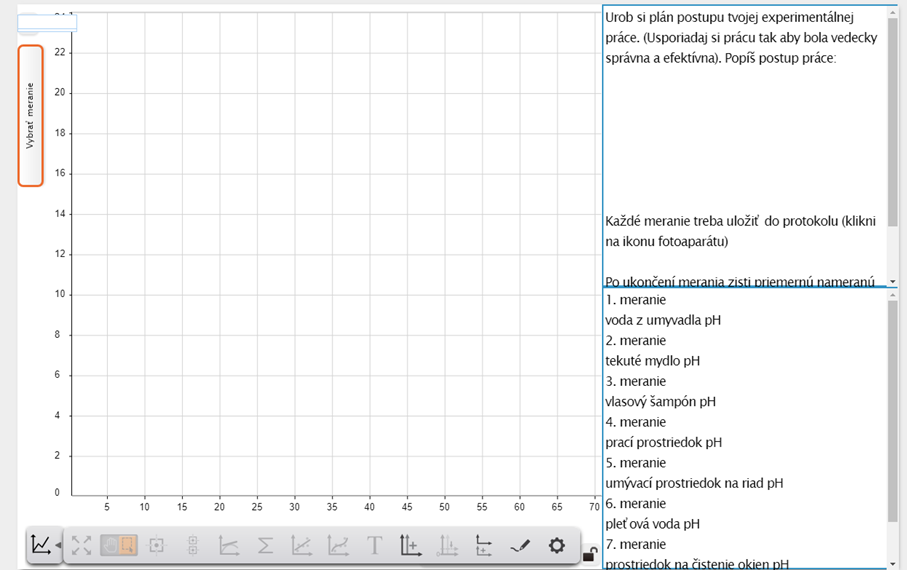
Task: Toggle the pan/zoom selection mode
Action: (119, 546)
